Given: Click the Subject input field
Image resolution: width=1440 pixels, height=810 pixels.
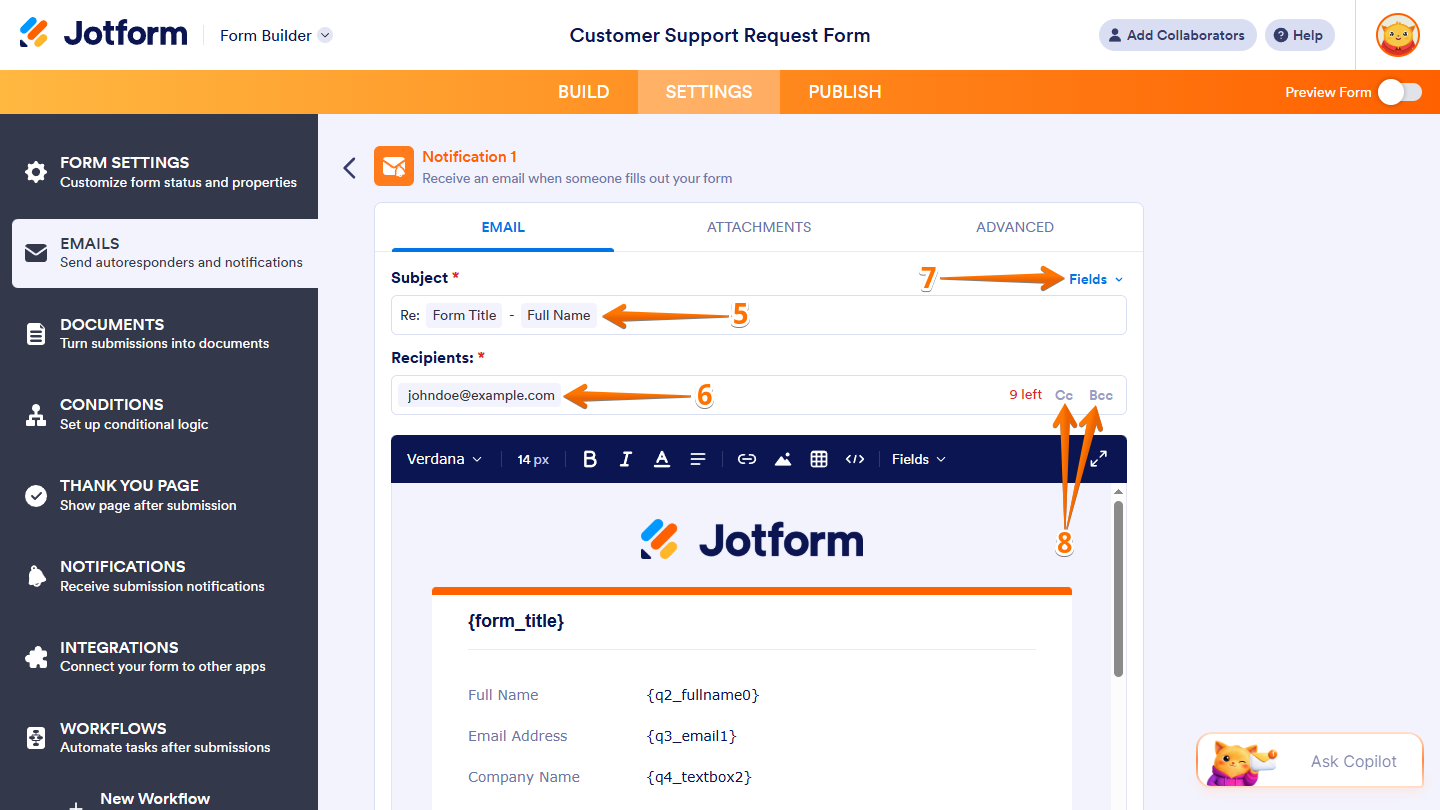Looking at the screenshot, I should coord(759,315).
